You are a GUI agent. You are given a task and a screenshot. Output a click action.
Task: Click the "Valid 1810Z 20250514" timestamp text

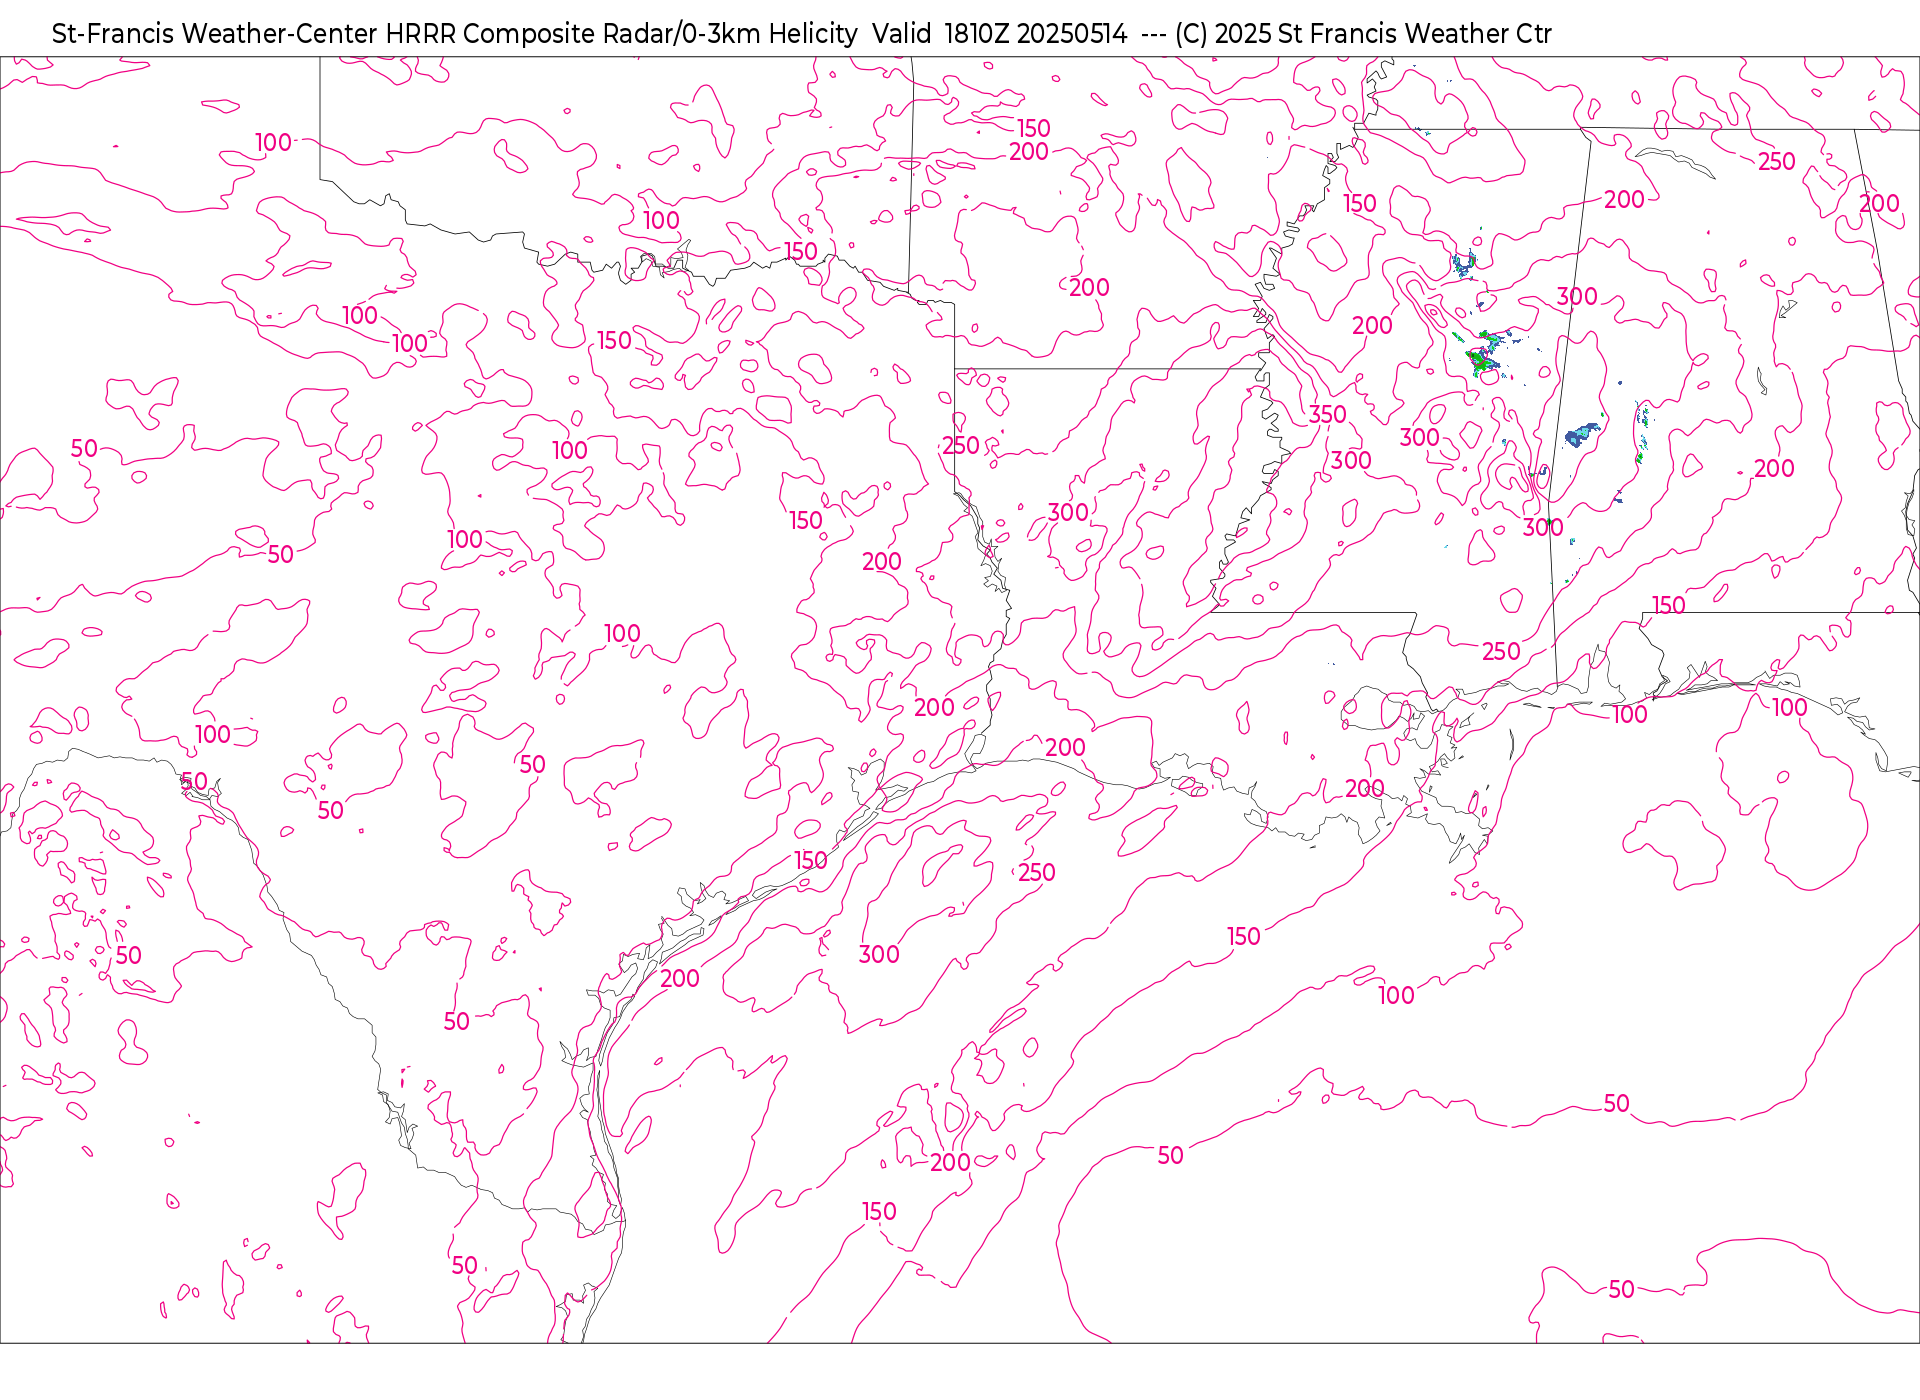coord(999,34)
